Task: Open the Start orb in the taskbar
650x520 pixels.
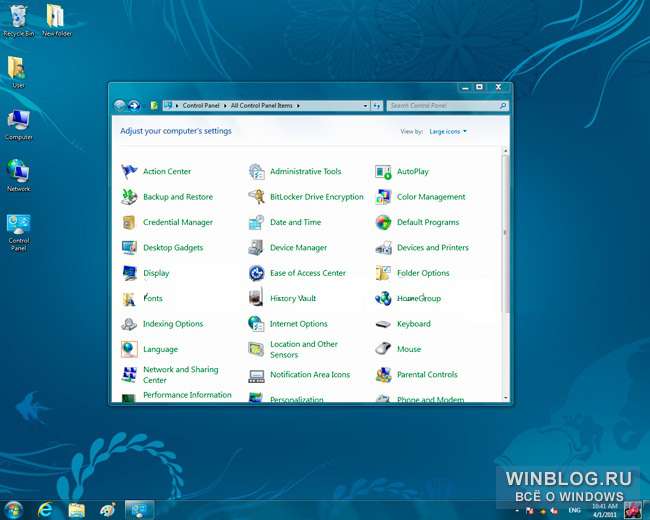Action: coord(13,510)
